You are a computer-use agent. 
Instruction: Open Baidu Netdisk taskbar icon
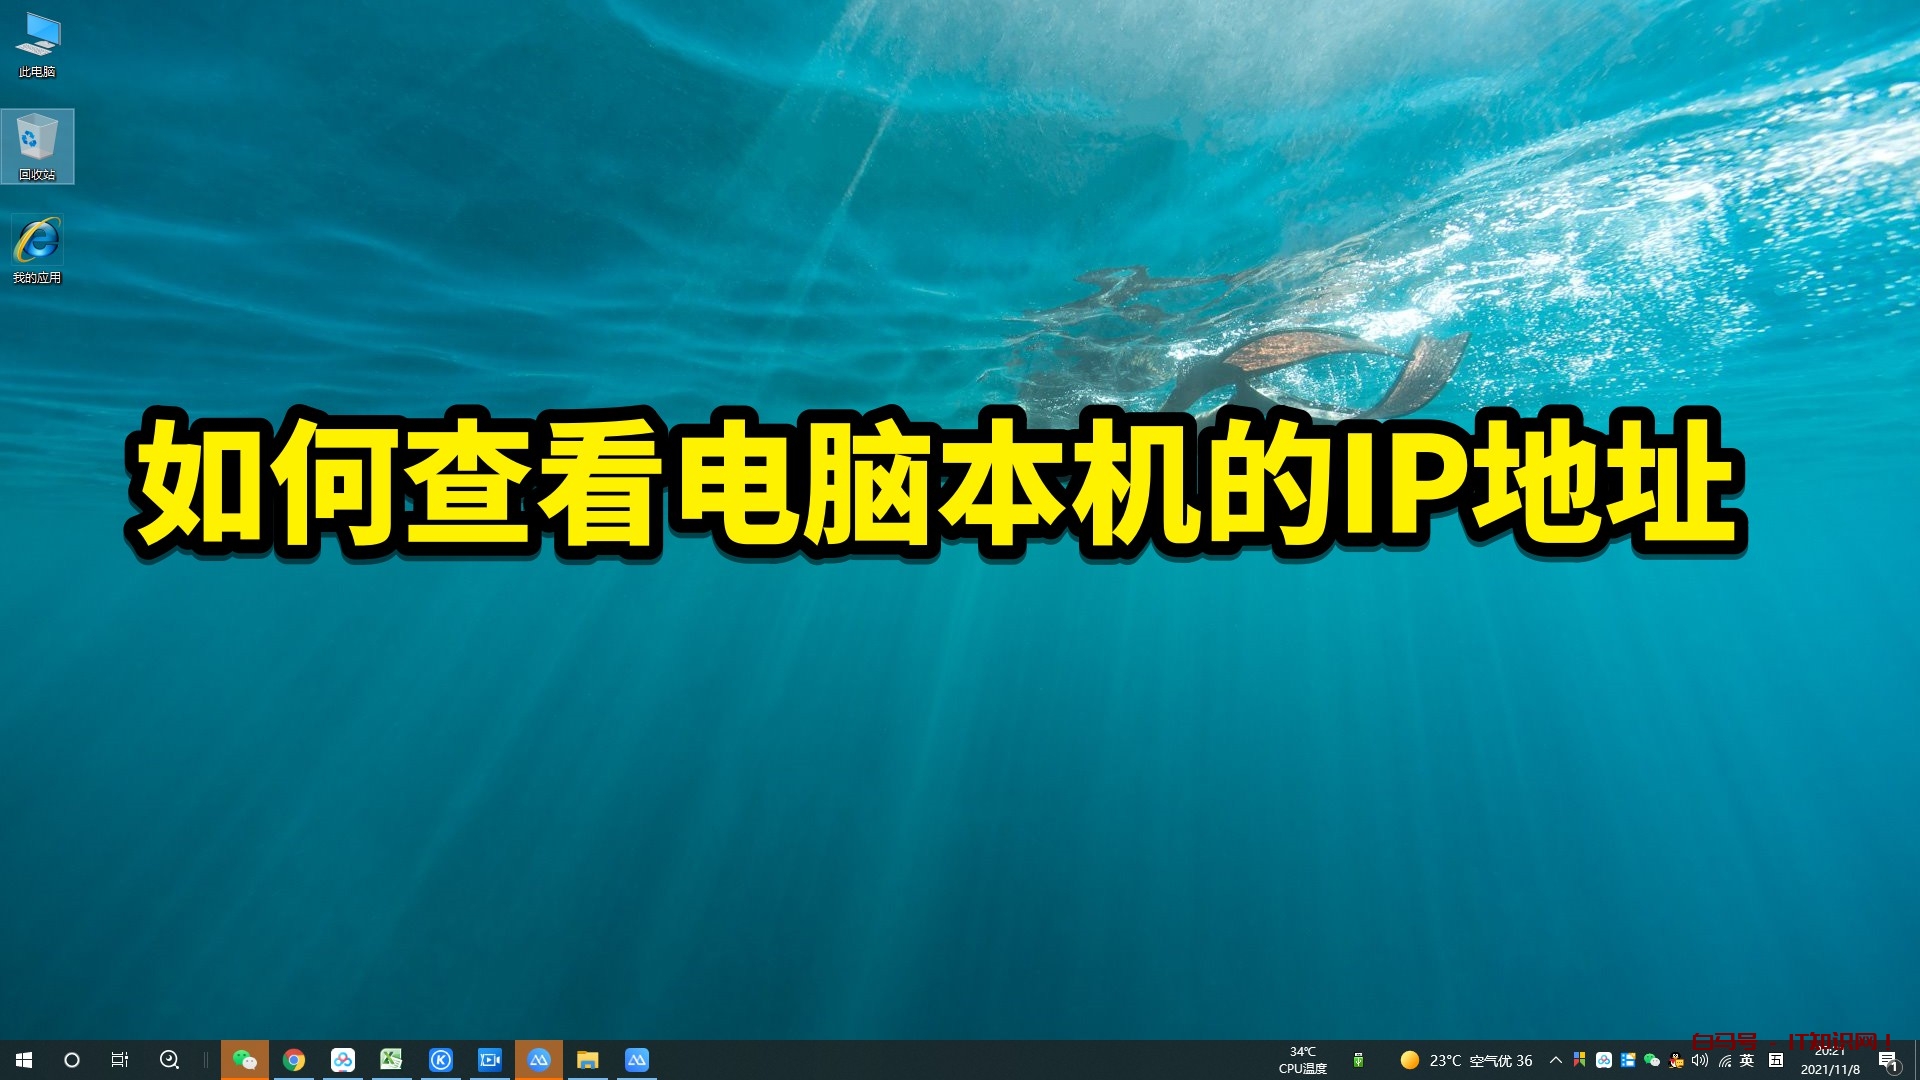[x=343, y=1060]
